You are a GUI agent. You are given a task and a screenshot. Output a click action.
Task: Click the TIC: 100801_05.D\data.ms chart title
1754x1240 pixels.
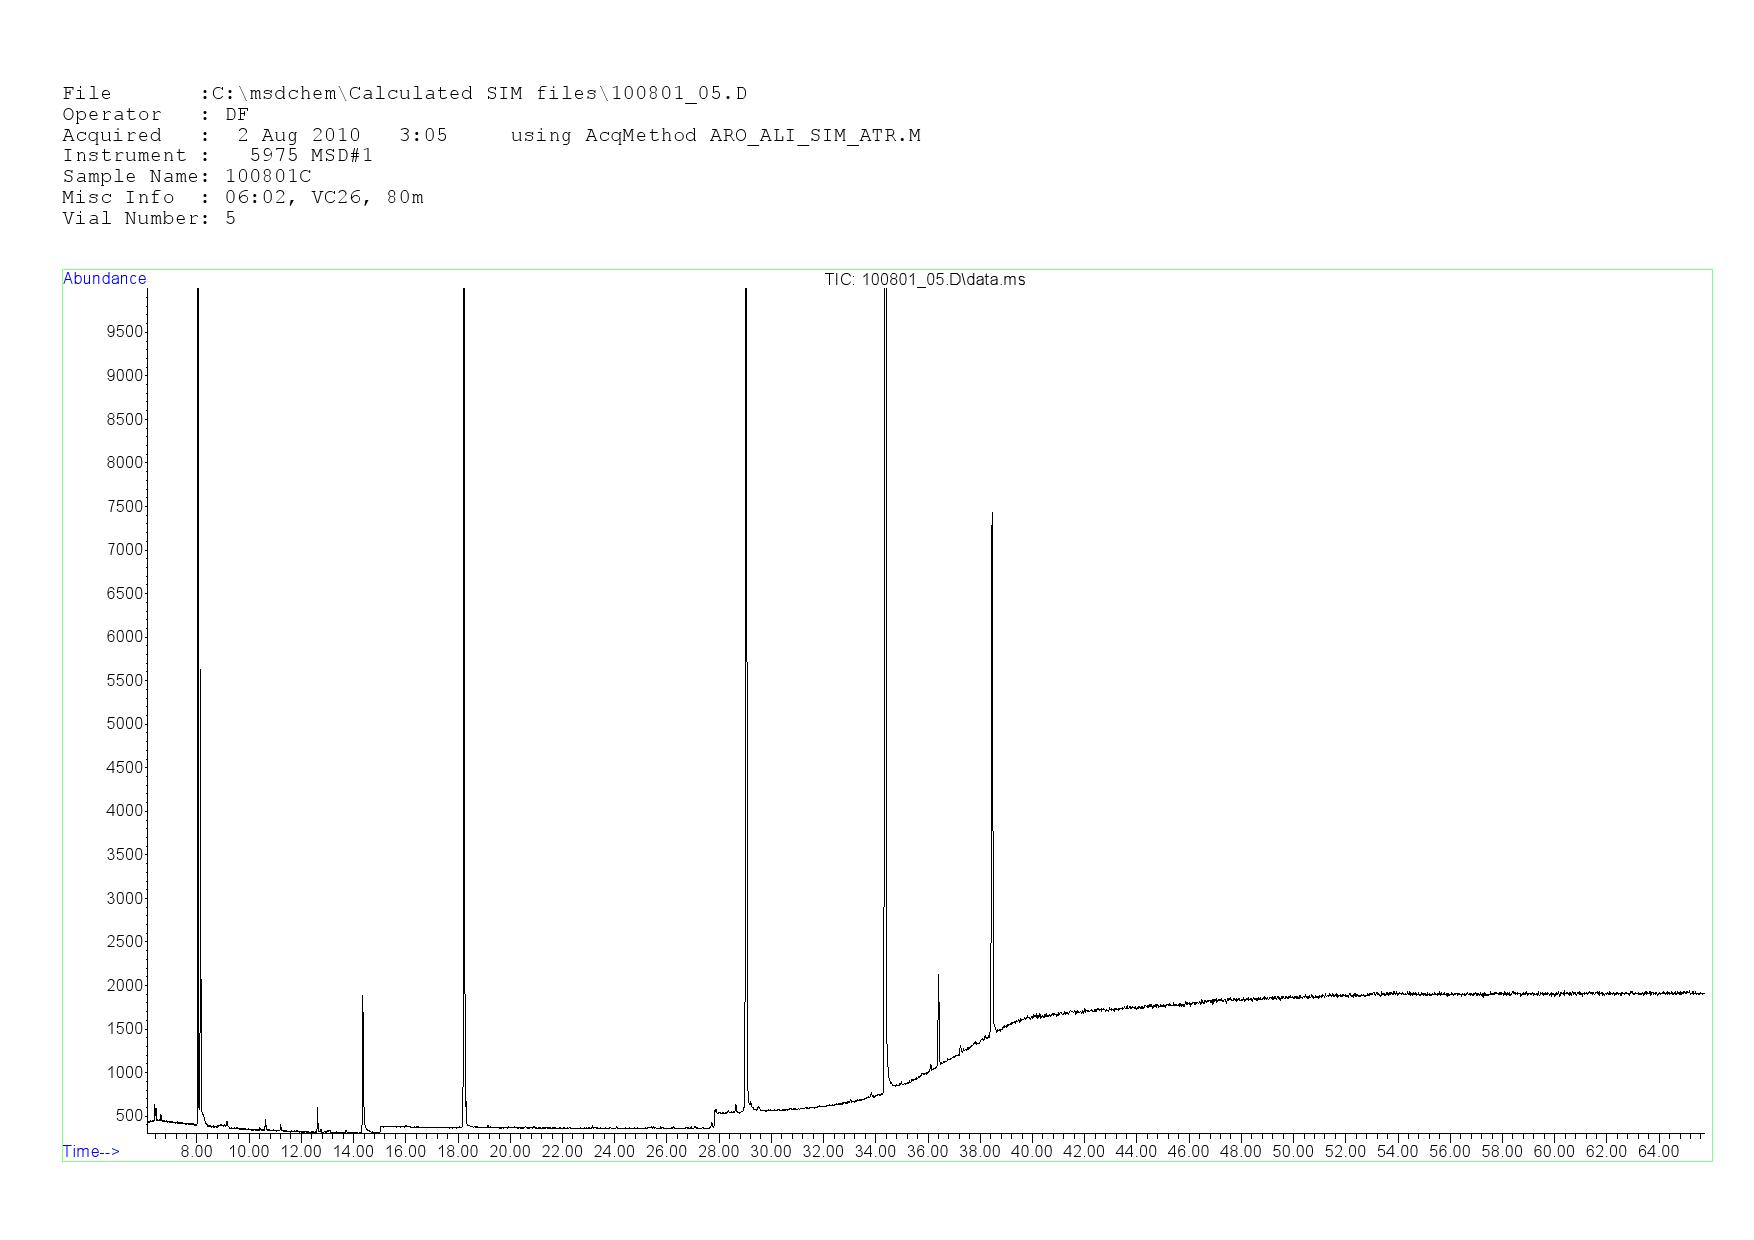924,280
